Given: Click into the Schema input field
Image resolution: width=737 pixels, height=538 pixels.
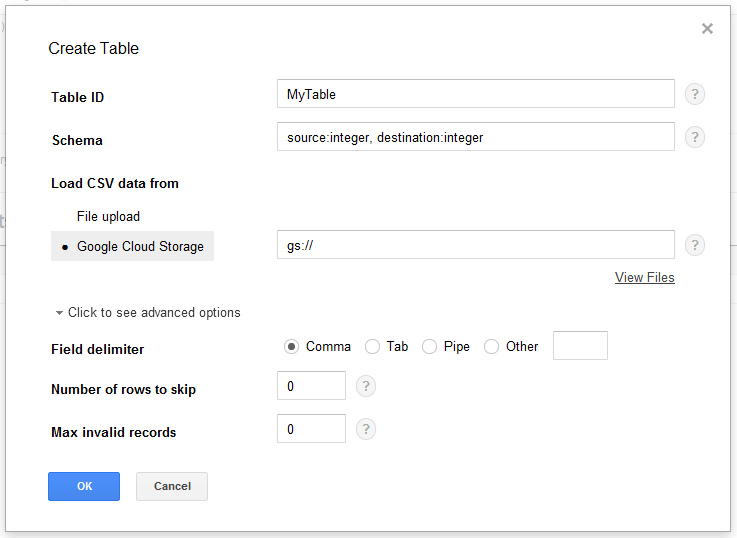Looking at the screenshot, I should pyautogui.click(x=475, y=137).
